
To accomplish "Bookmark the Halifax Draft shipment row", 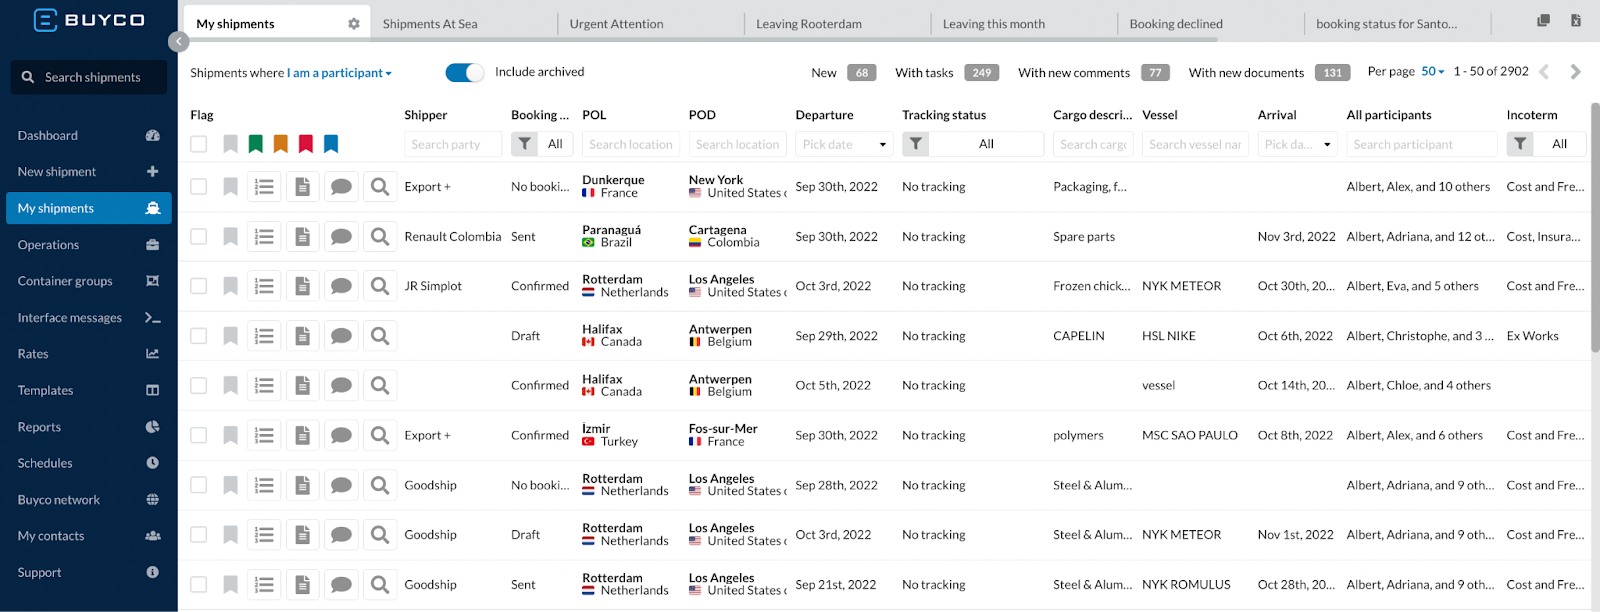I will click(x=230, y=336).
